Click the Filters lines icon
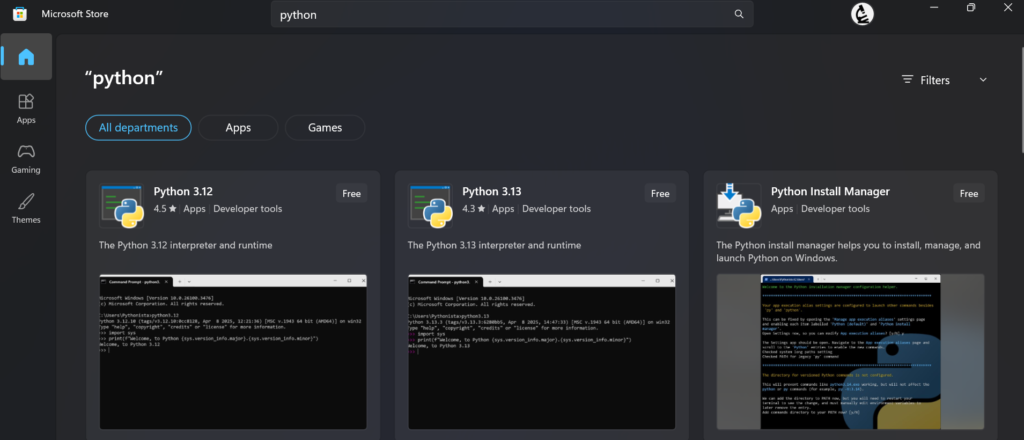The height and width of the screenshot is (440, 1024). tap(907, 80)
